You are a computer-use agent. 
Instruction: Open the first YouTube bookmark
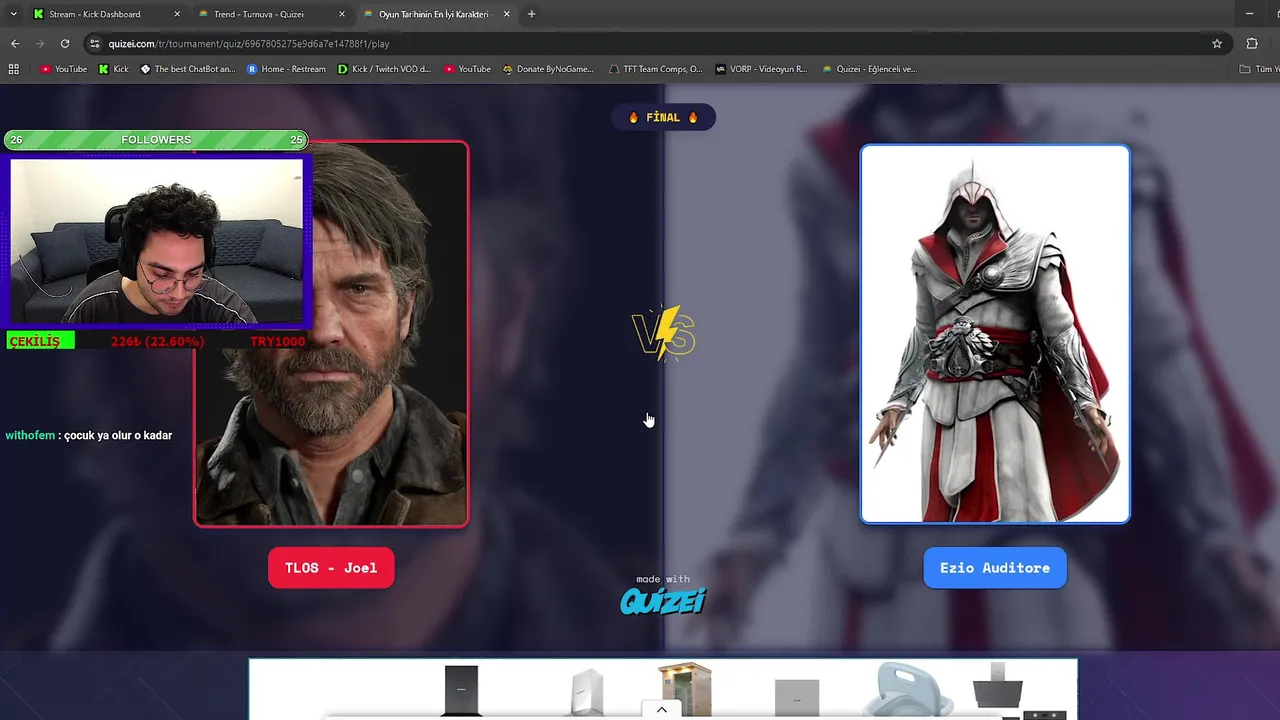(x=63, y=69)
